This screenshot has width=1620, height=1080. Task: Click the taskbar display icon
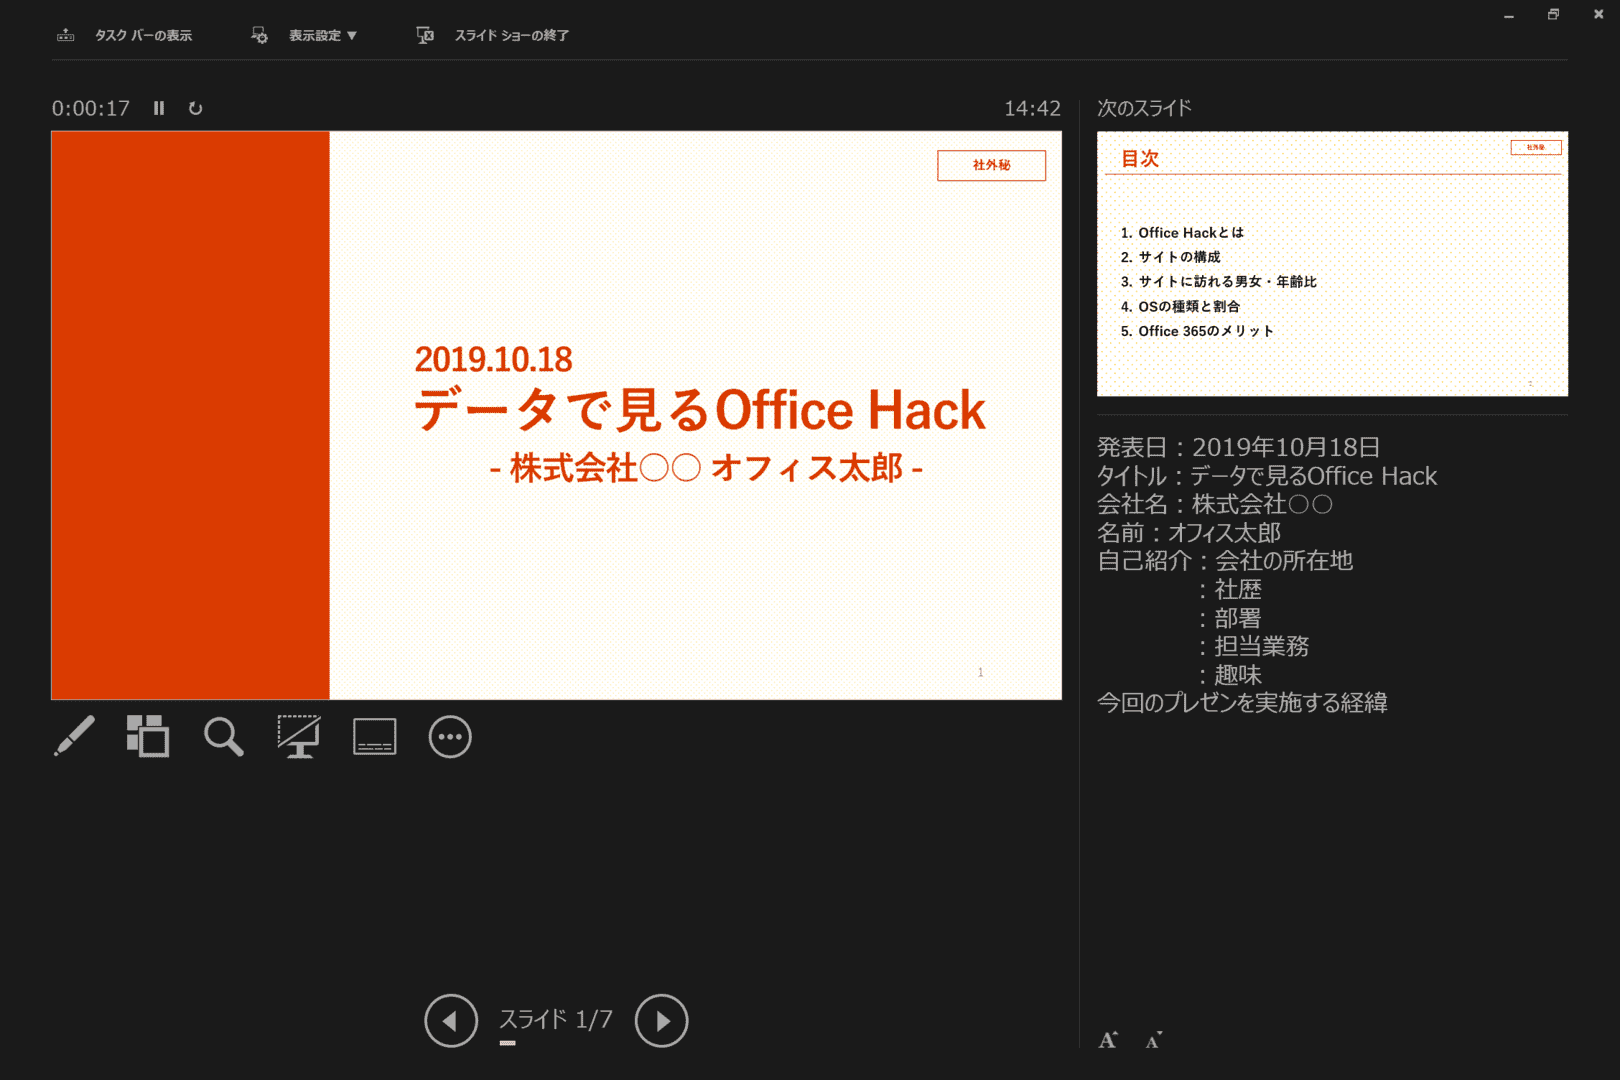pyautogui.click(x=66, y=35)
